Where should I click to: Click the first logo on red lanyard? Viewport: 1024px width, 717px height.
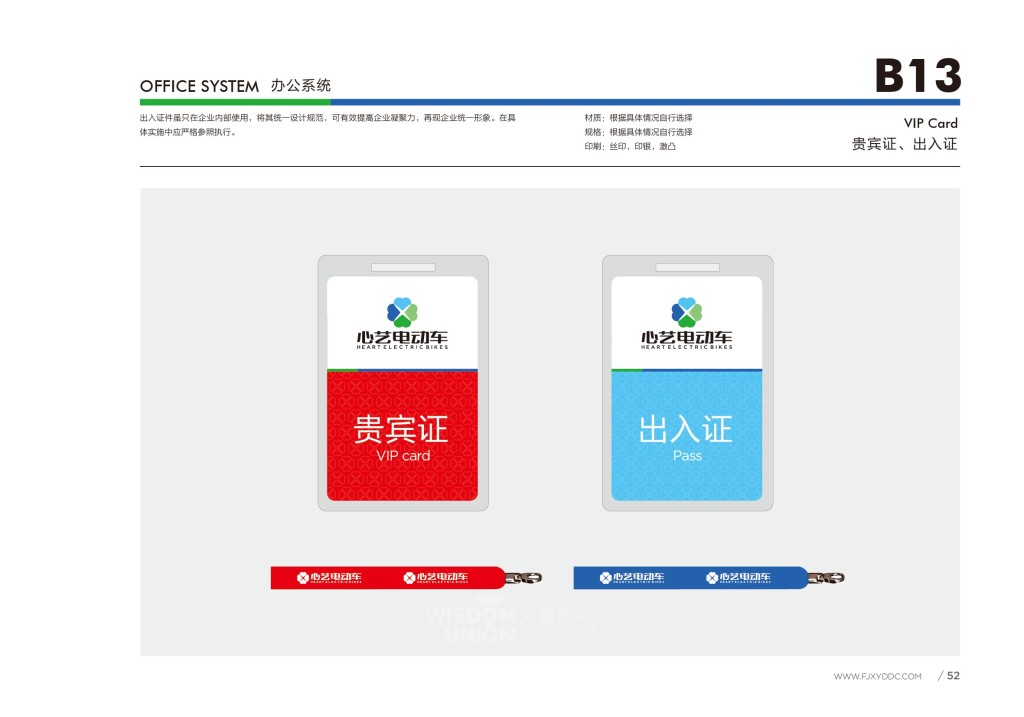click(329, 578)
